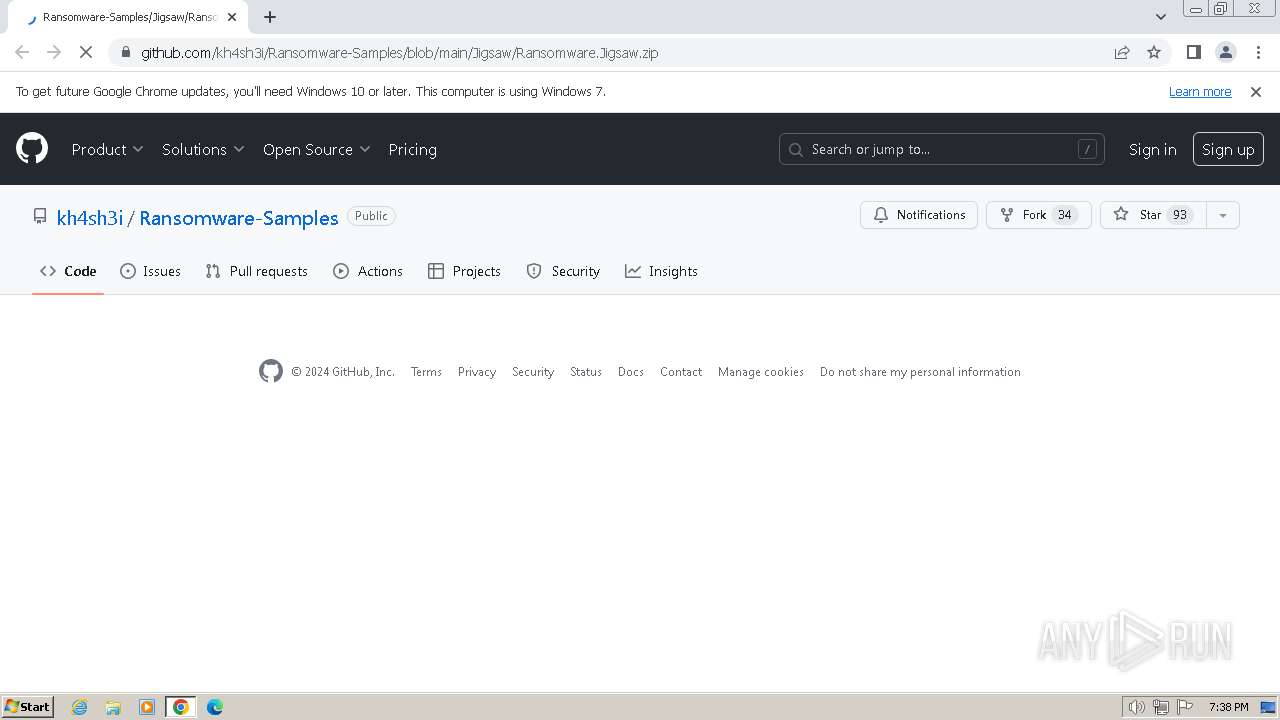Click the volume speaker tray icon
Viewport: 1280px width, 720px height.
pyautogui.click(x=1137, y=707)
